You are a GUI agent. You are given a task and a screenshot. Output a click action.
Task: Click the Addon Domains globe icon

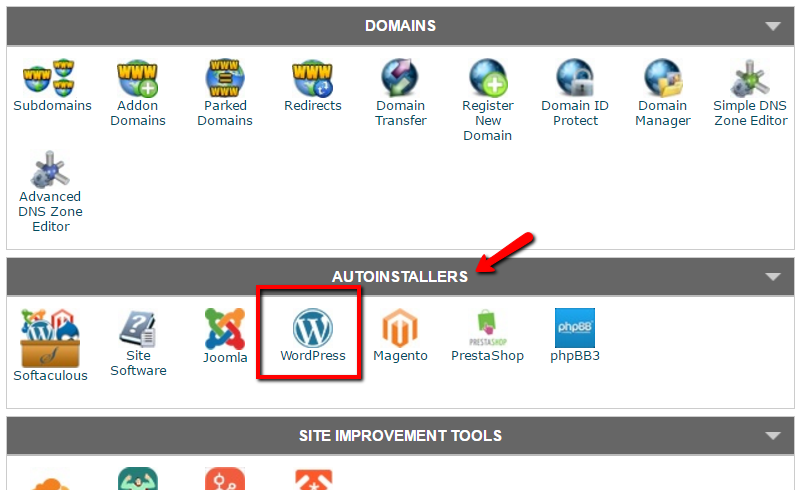click(x=137, y=78)
